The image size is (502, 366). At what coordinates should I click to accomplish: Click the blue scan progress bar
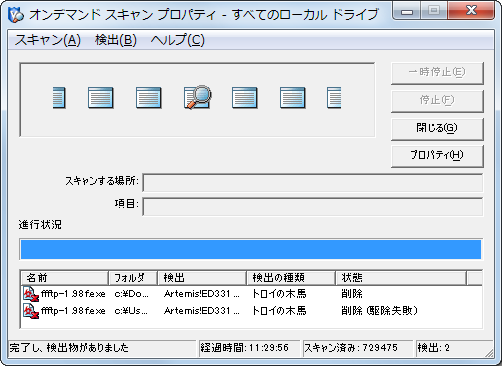point(251,249)
